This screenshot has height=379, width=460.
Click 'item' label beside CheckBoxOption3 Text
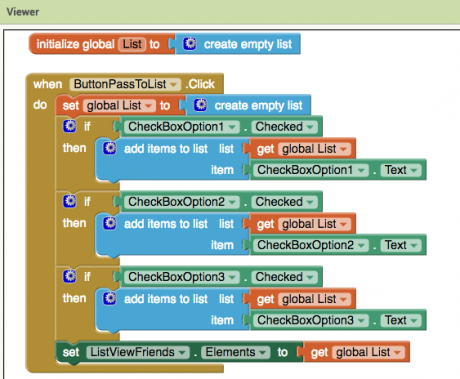click(x=222, y=320)
